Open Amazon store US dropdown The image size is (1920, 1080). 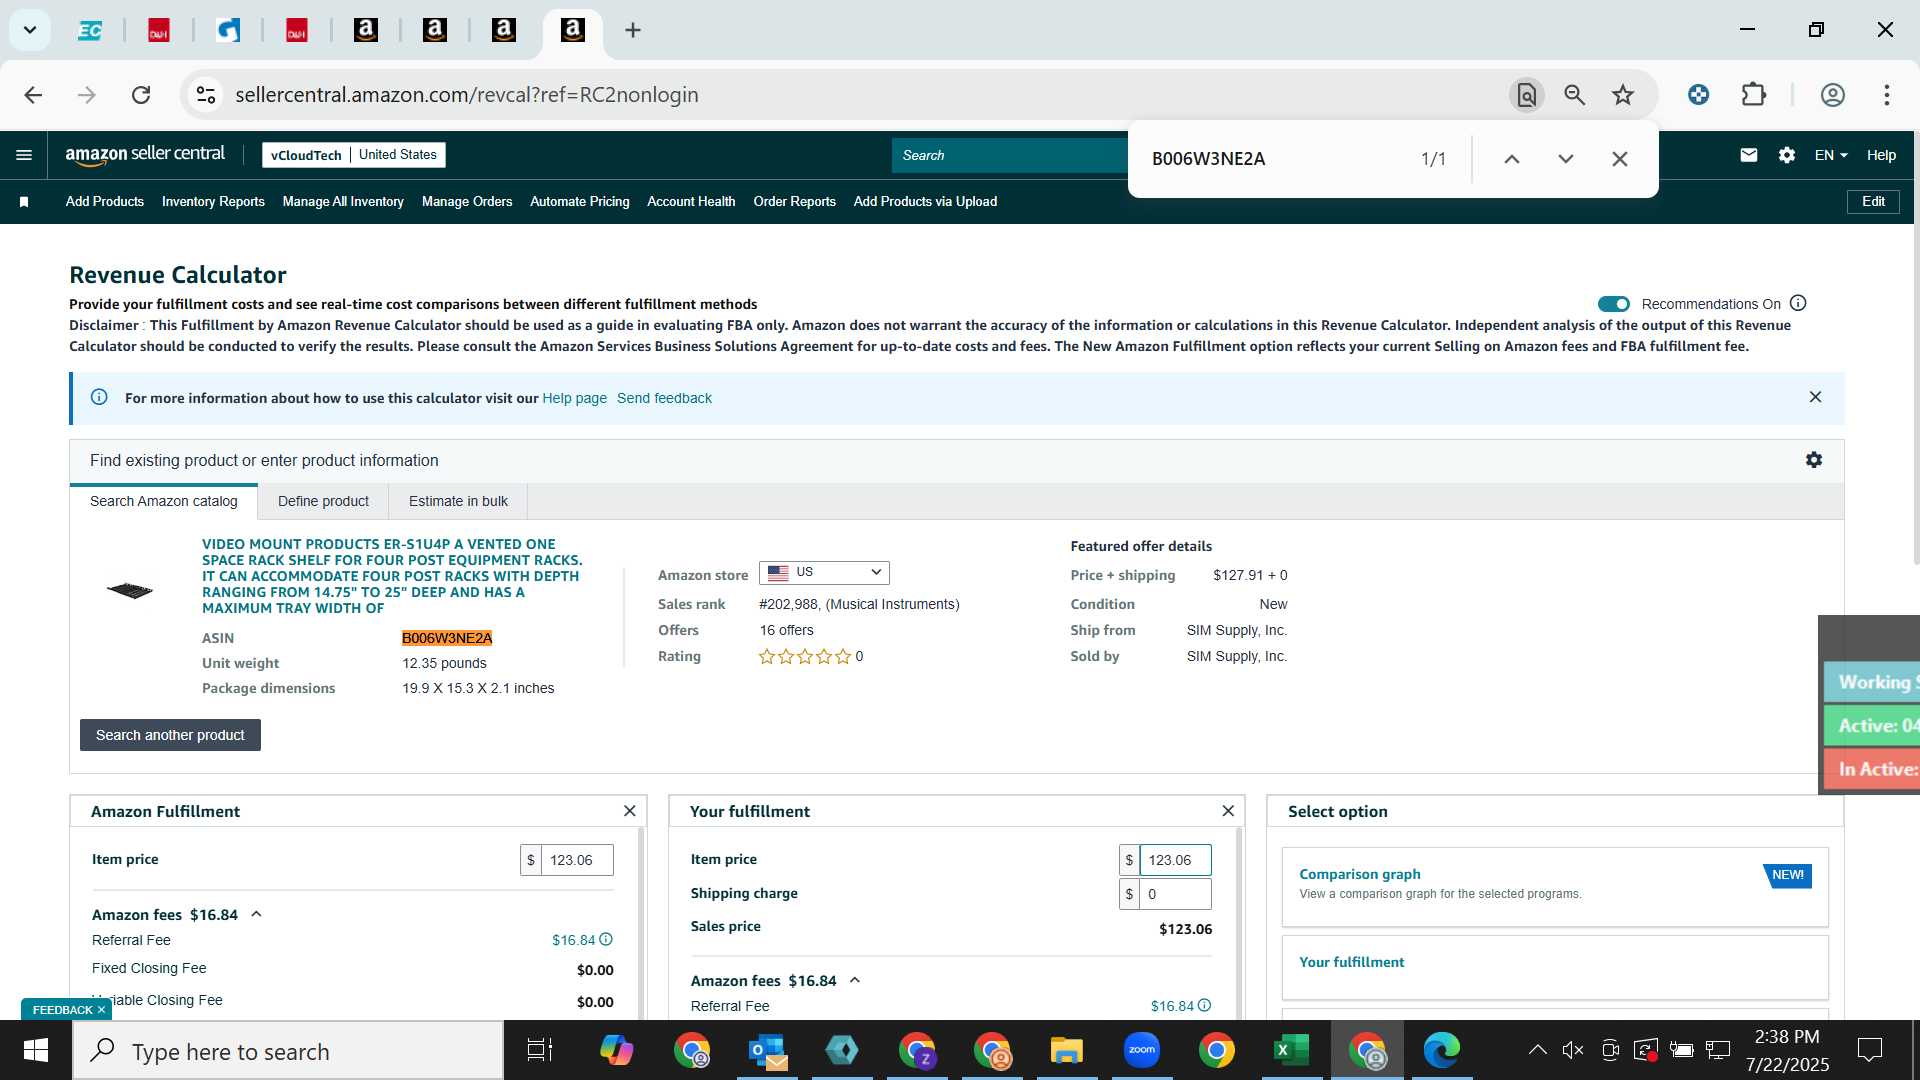[824, 572]
